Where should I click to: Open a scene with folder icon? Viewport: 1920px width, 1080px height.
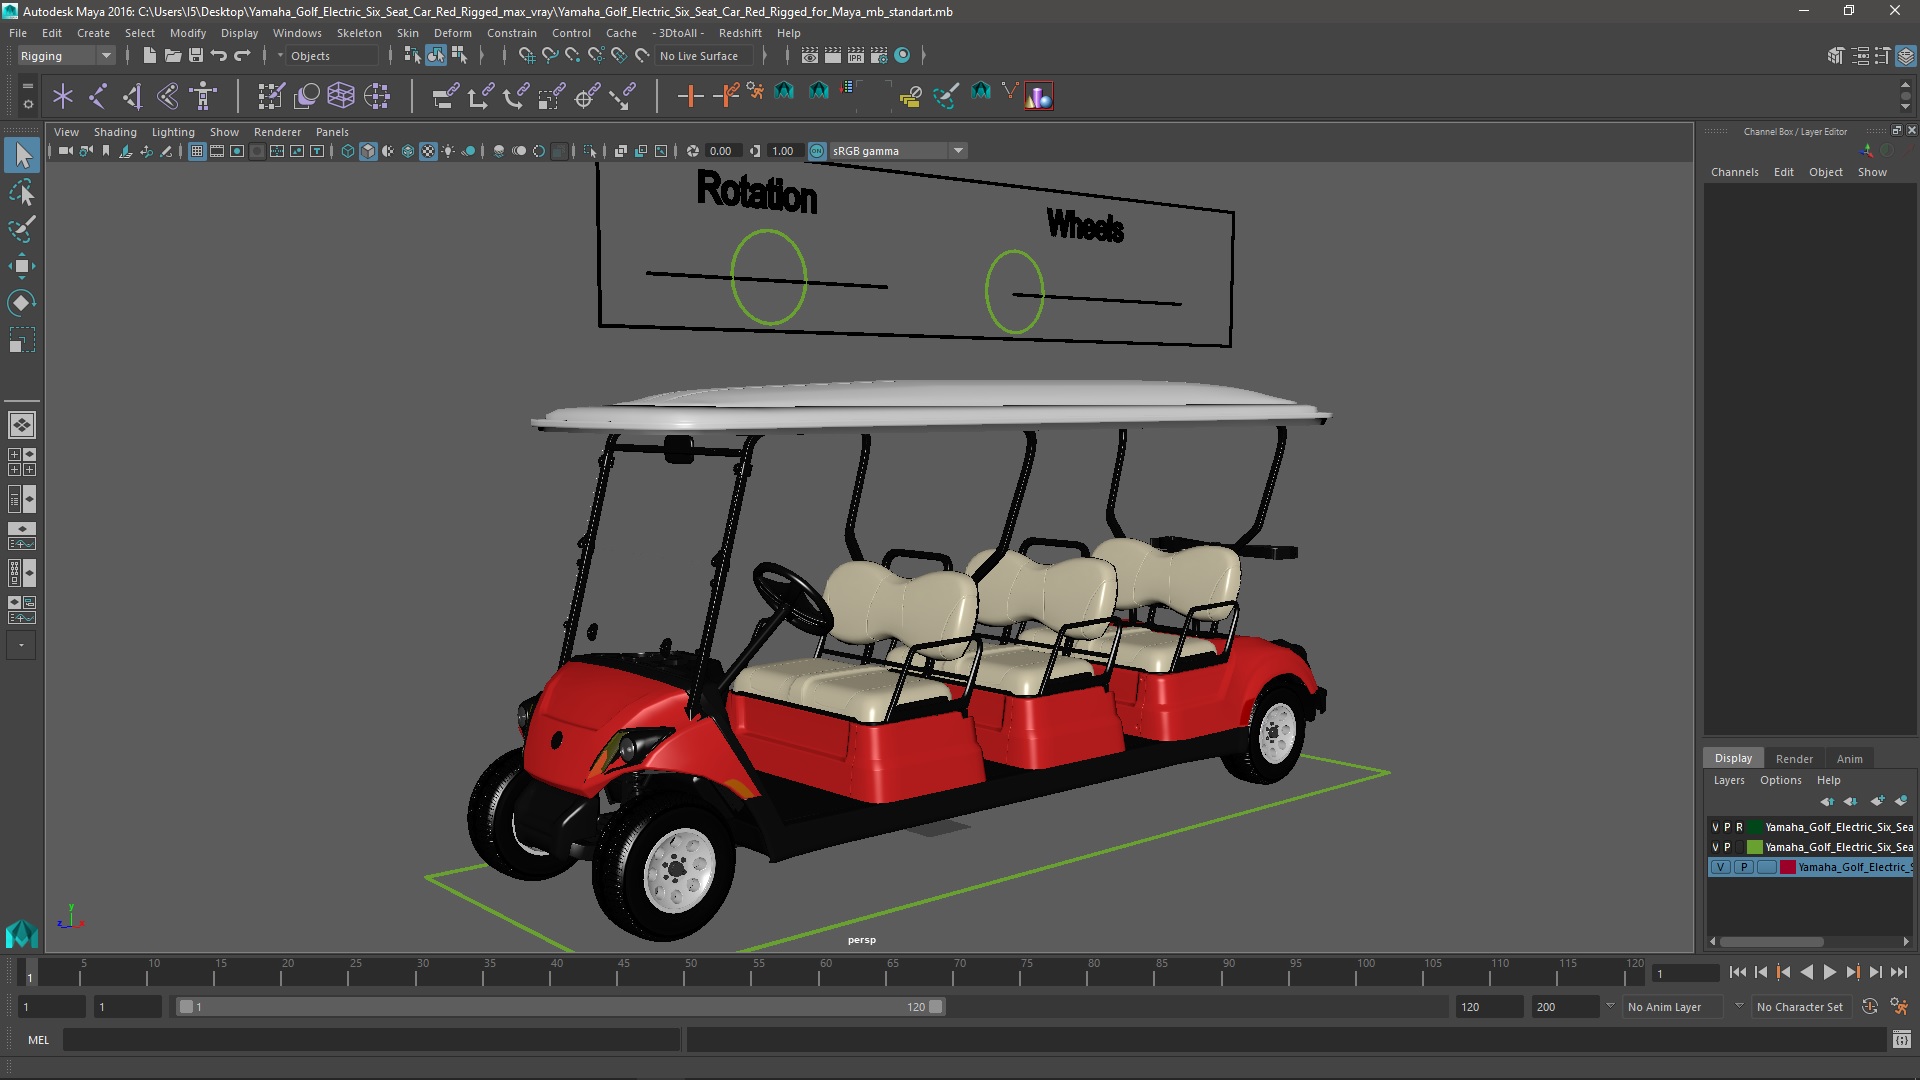coord(172,56)
